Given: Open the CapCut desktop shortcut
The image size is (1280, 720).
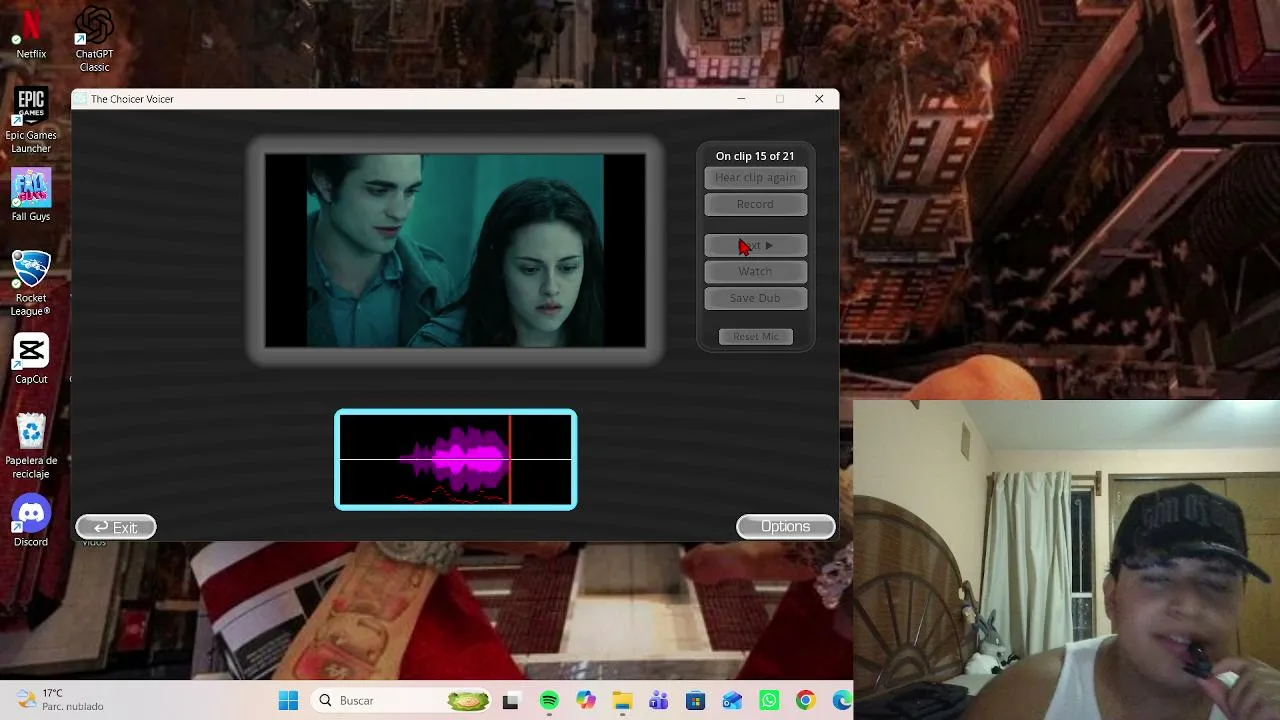Looking at the screenshot, I should point(31,359).
